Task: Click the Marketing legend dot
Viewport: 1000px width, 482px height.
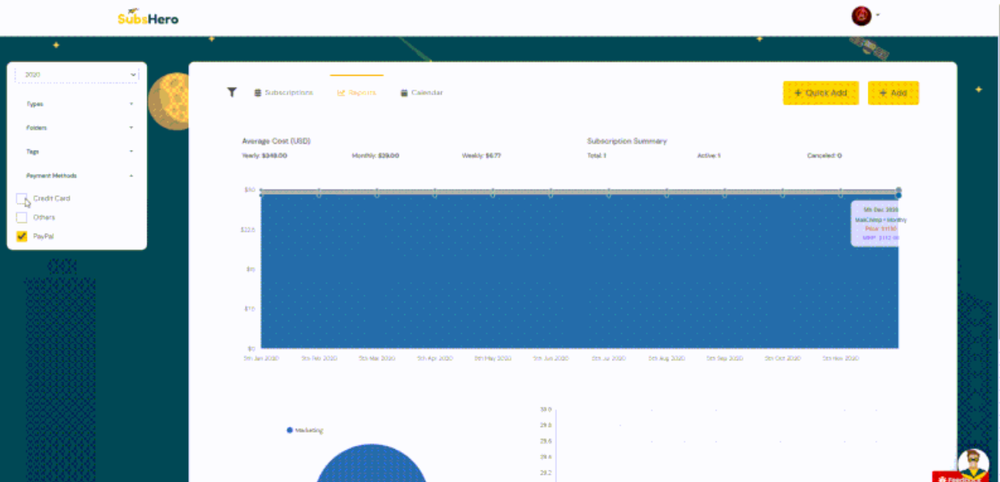Action: point(290,430)
